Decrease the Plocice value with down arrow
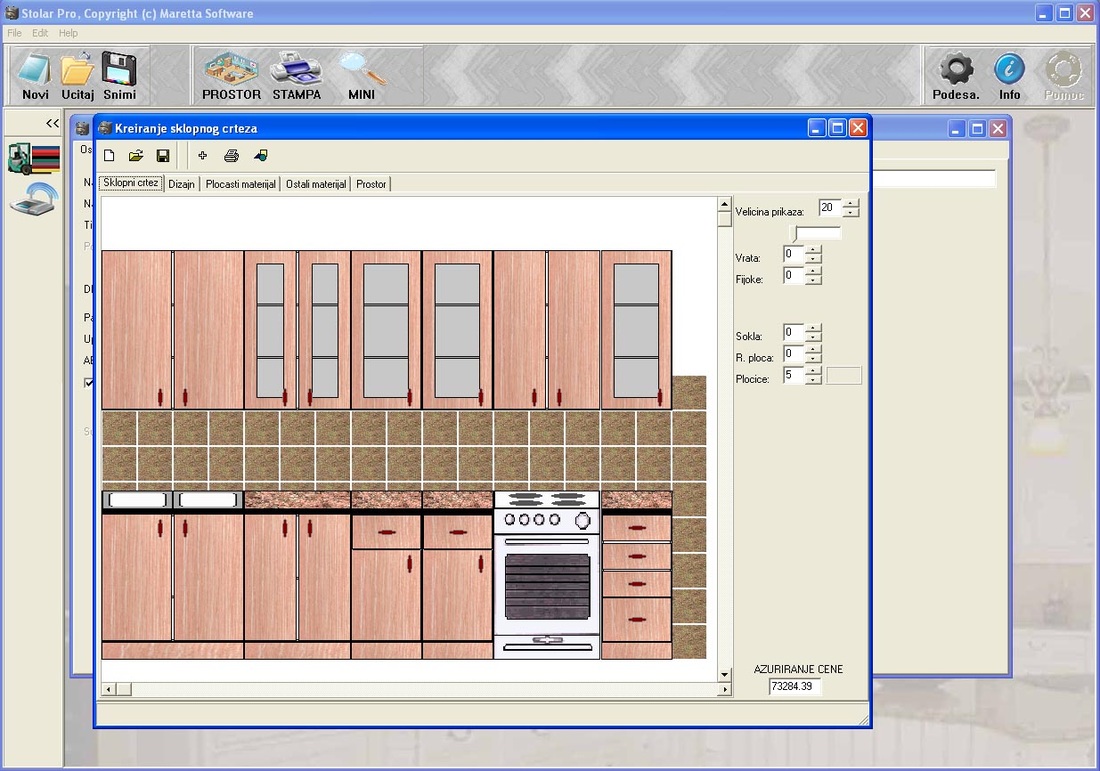This screenshot has width=1100, height=771. click(814, 380)
